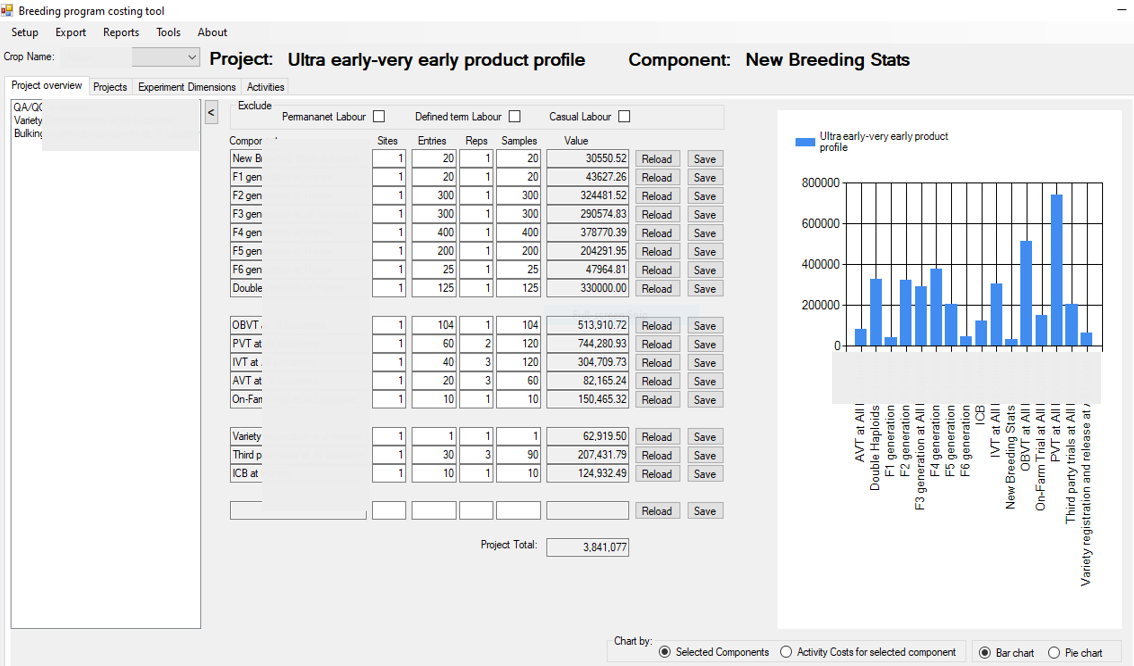The image size is (1134, 666).
Task: Click Save on the empty bottom row
Action: click(705, 511)
